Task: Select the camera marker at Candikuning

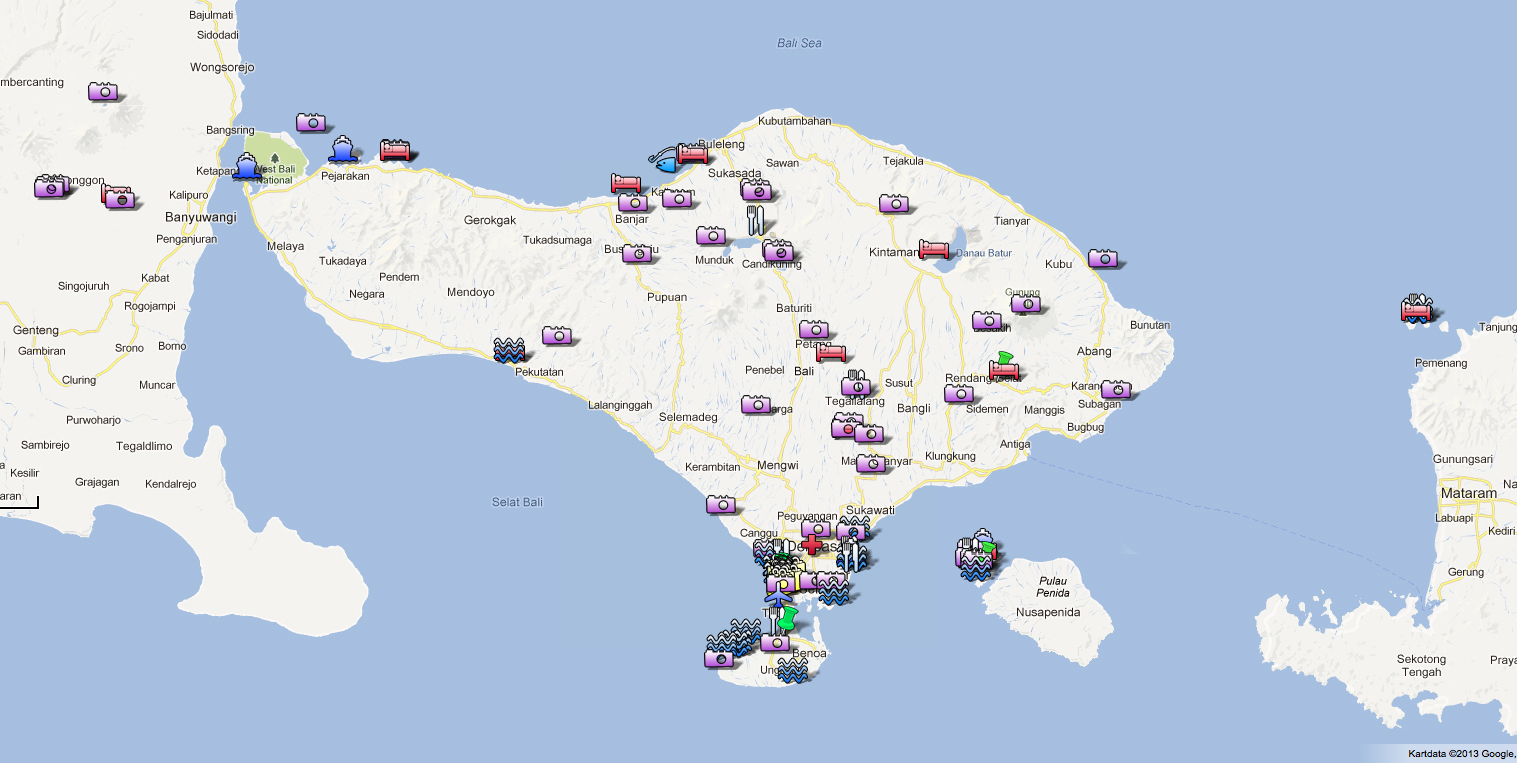Action: point(778,251)
